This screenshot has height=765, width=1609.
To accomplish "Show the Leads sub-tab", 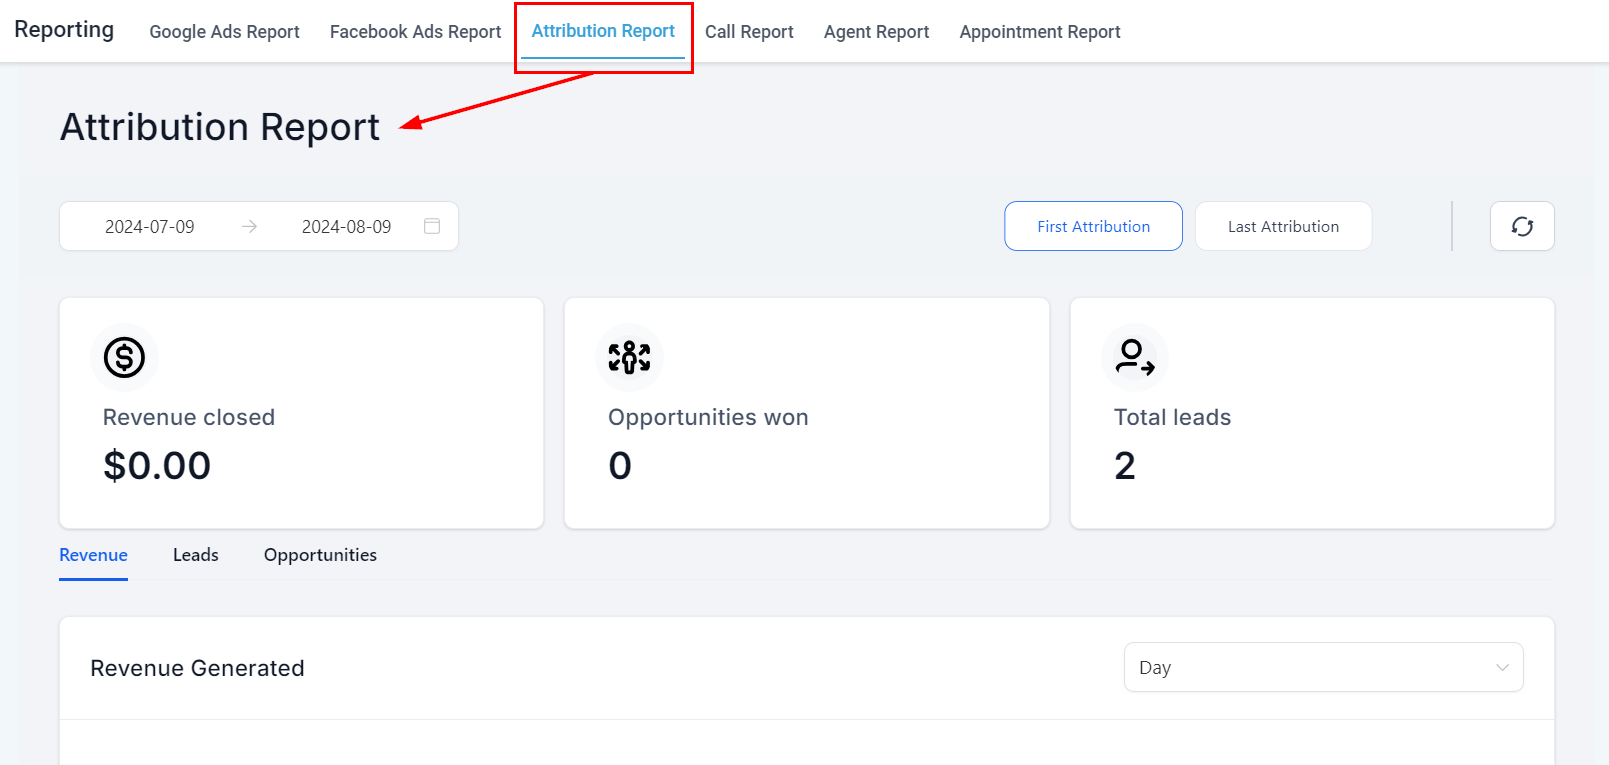I will pyautogui.click(x=195, y=555).
